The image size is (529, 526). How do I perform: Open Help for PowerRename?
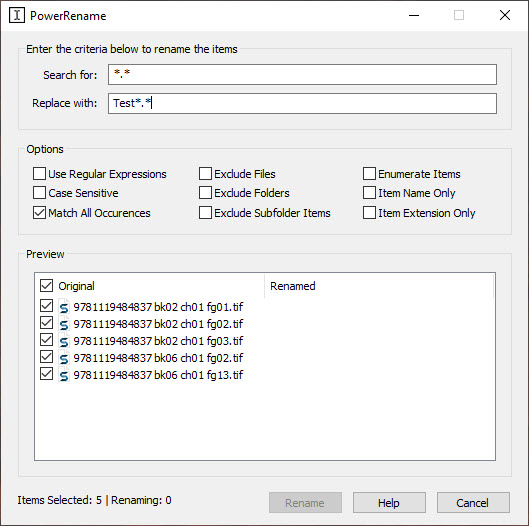tap(389, 503)
